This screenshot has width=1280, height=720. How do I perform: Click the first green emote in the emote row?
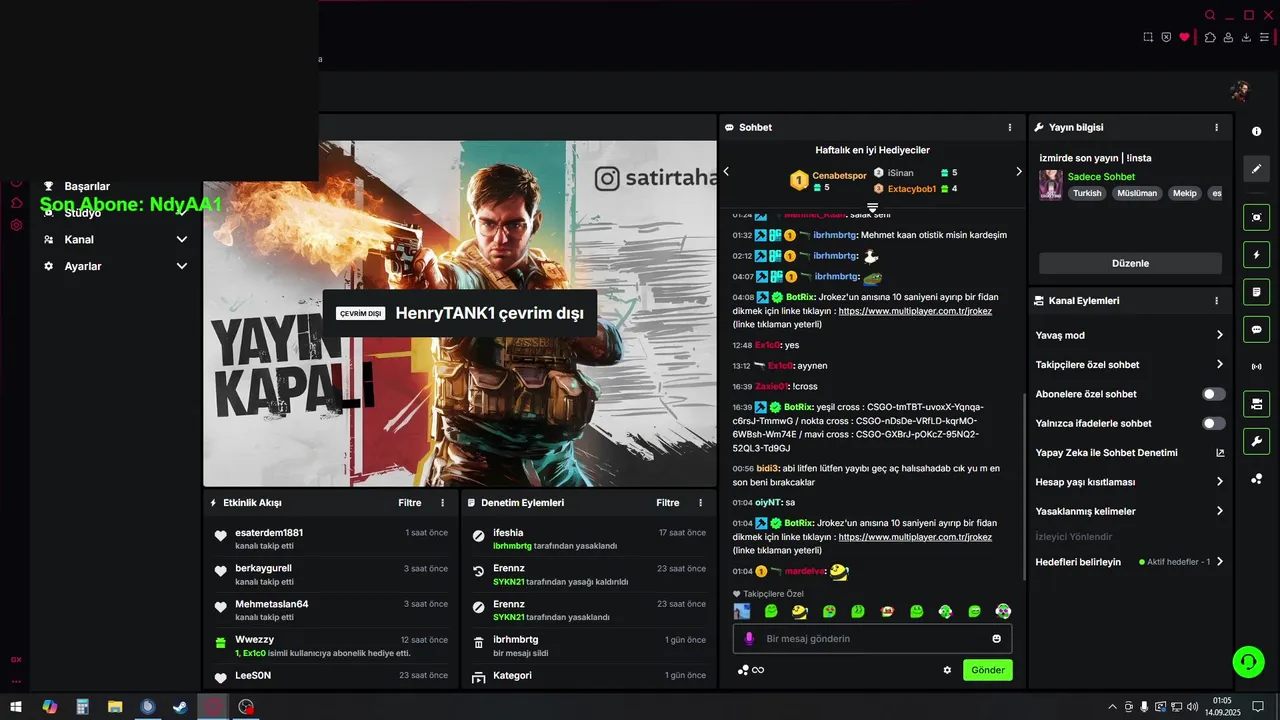pos(771,611)
